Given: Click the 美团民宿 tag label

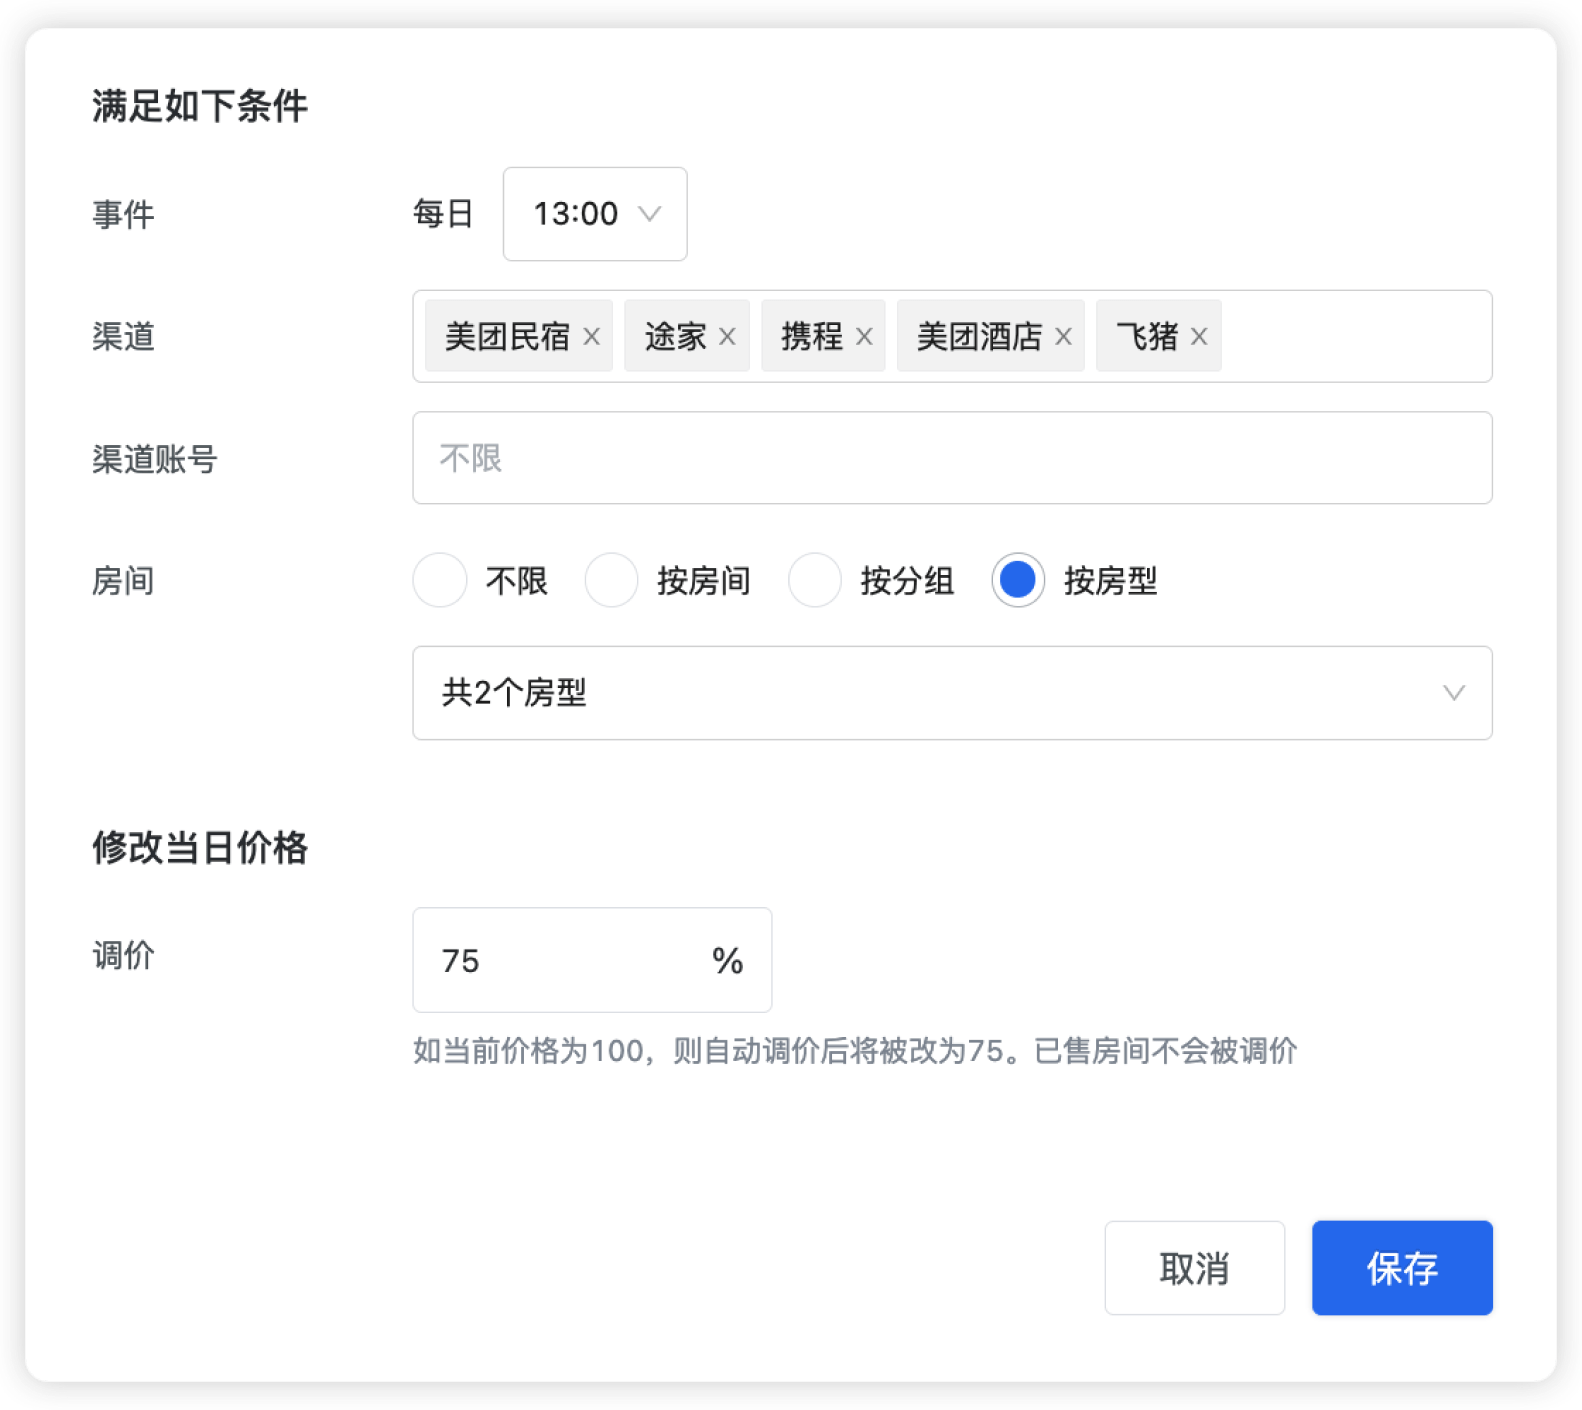Looking at the screenshot, I should [x=507, y=337].
